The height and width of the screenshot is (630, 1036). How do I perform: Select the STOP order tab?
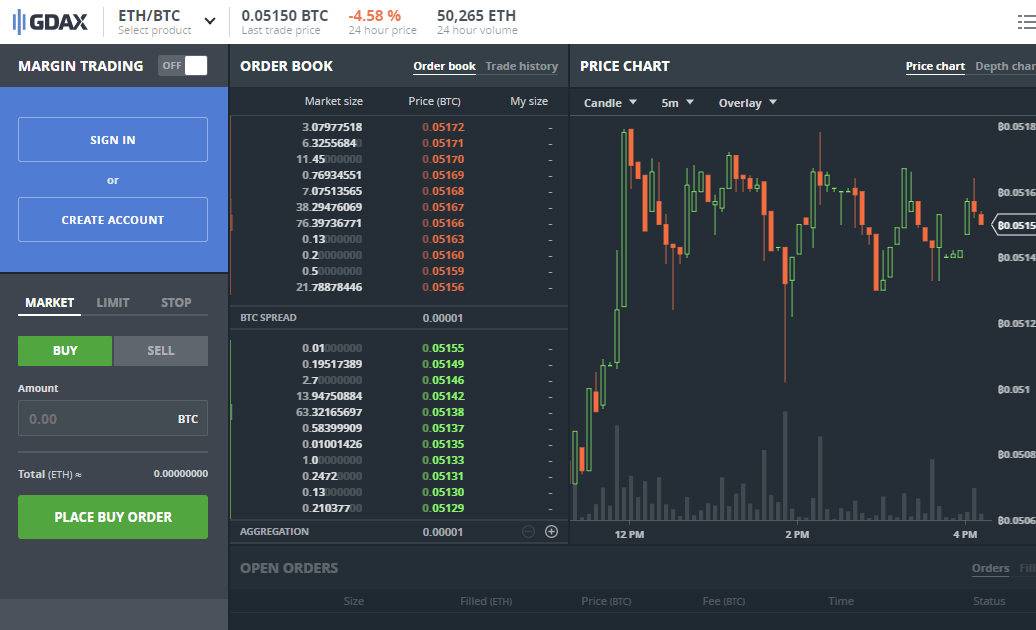click(176, 302)
